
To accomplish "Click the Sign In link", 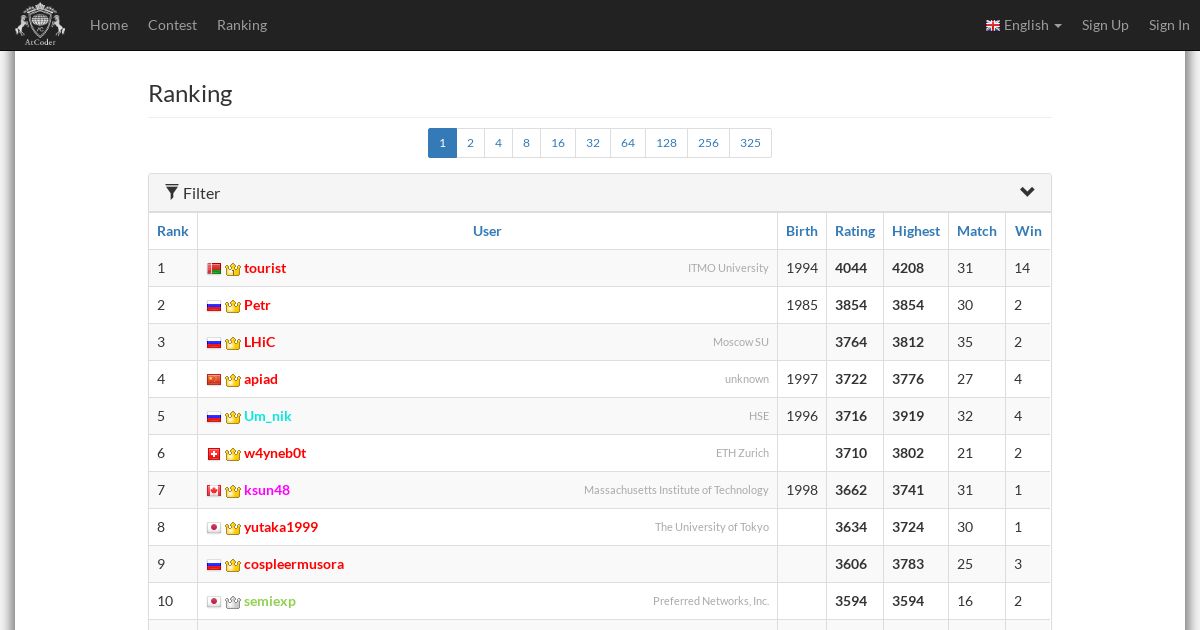I will tap(1169, 25).
